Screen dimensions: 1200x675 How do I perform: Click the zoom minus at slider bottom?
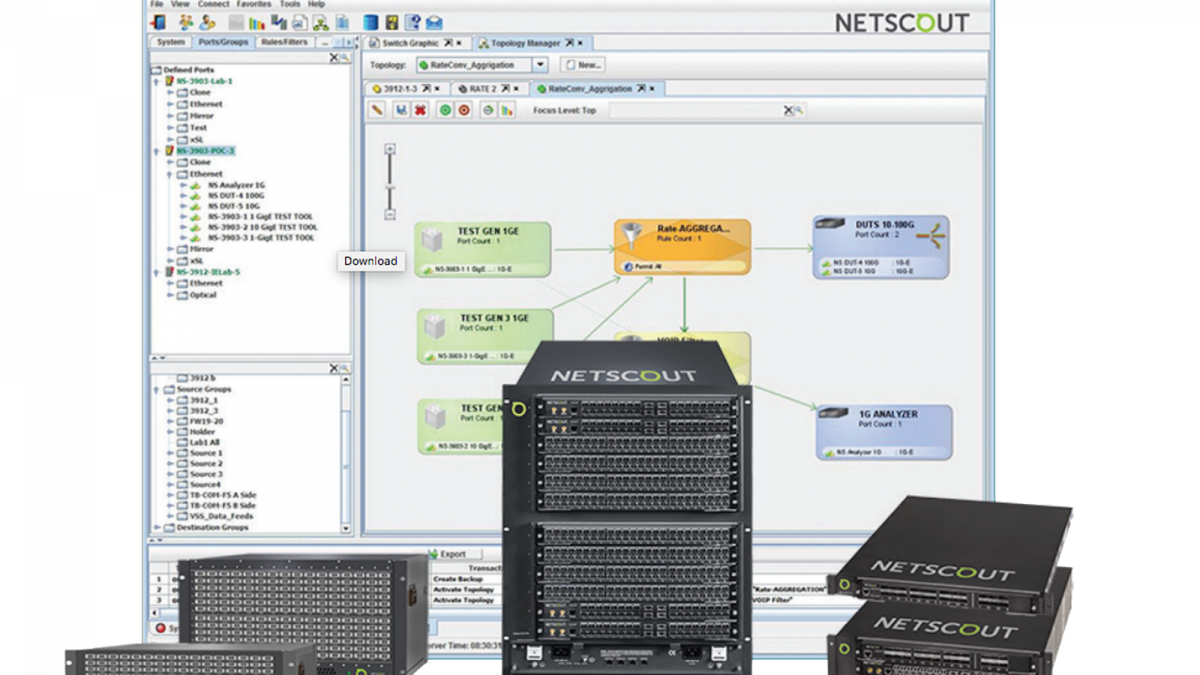[390, 215]
